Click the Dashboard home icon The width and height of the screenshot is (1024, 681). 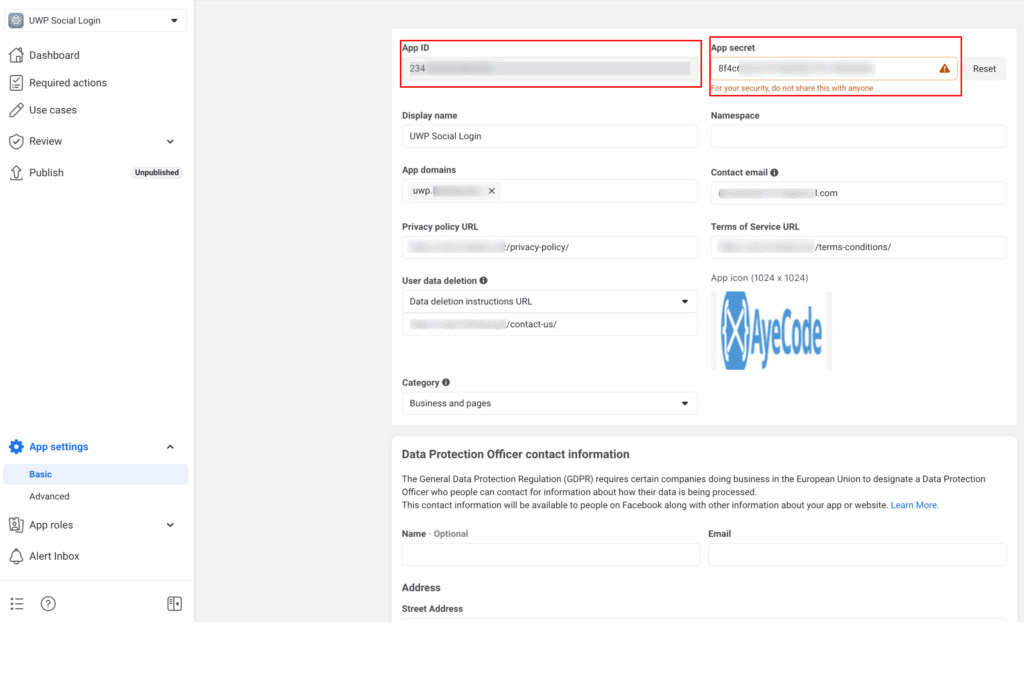16,55
